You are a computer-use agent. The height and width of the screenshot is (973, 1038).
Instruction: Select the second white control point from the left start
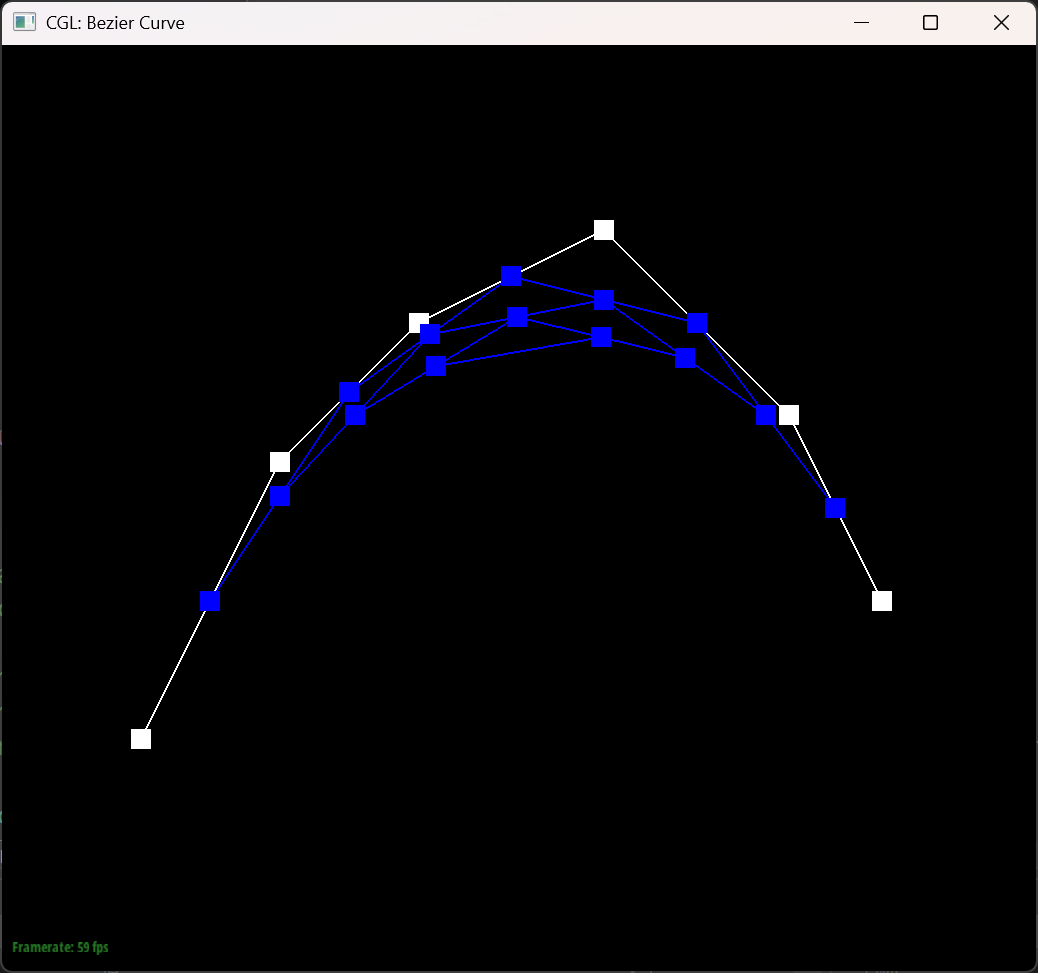(280, 461)
